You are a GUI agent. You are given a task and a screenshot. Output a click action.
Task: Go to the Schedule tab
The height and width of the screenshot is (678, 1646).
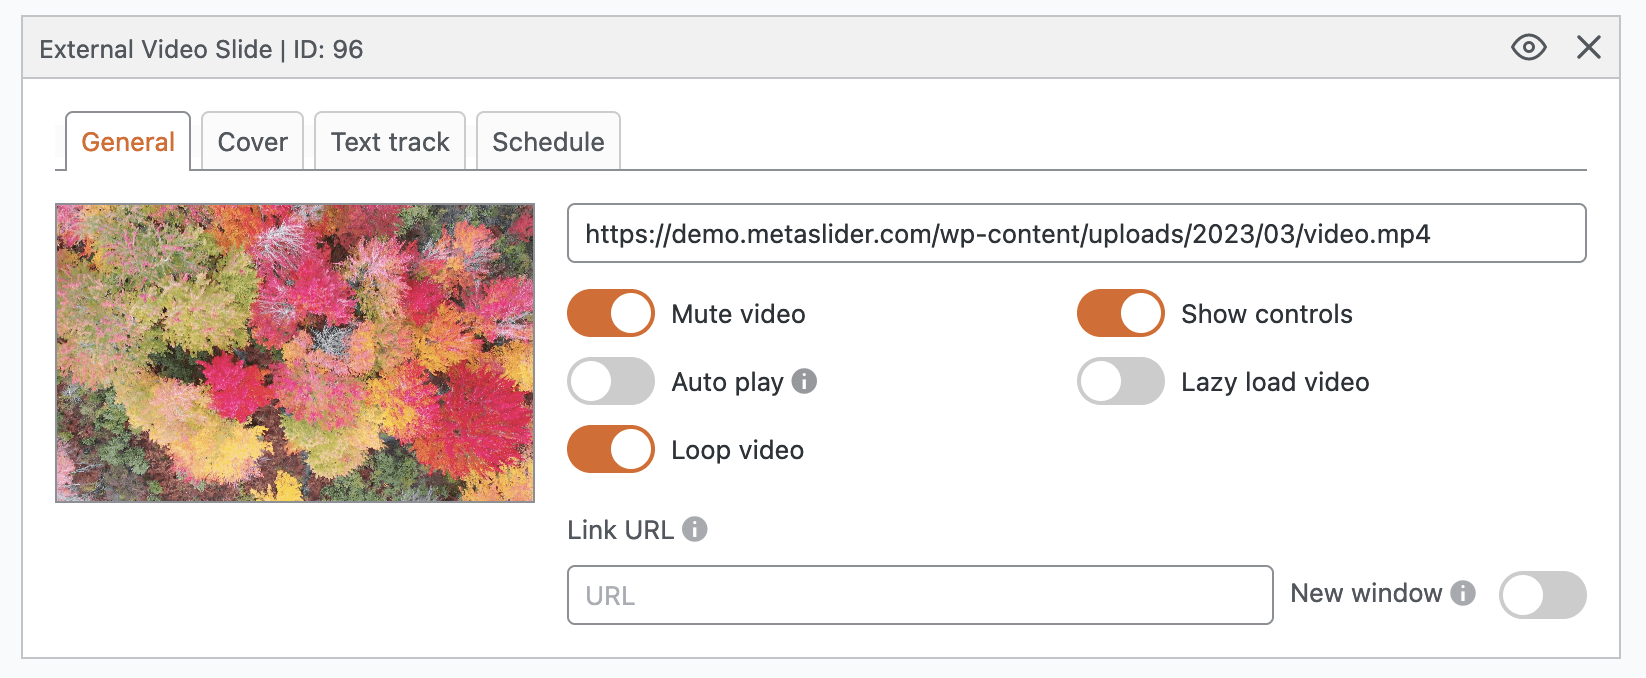click(x=548, y=142)
